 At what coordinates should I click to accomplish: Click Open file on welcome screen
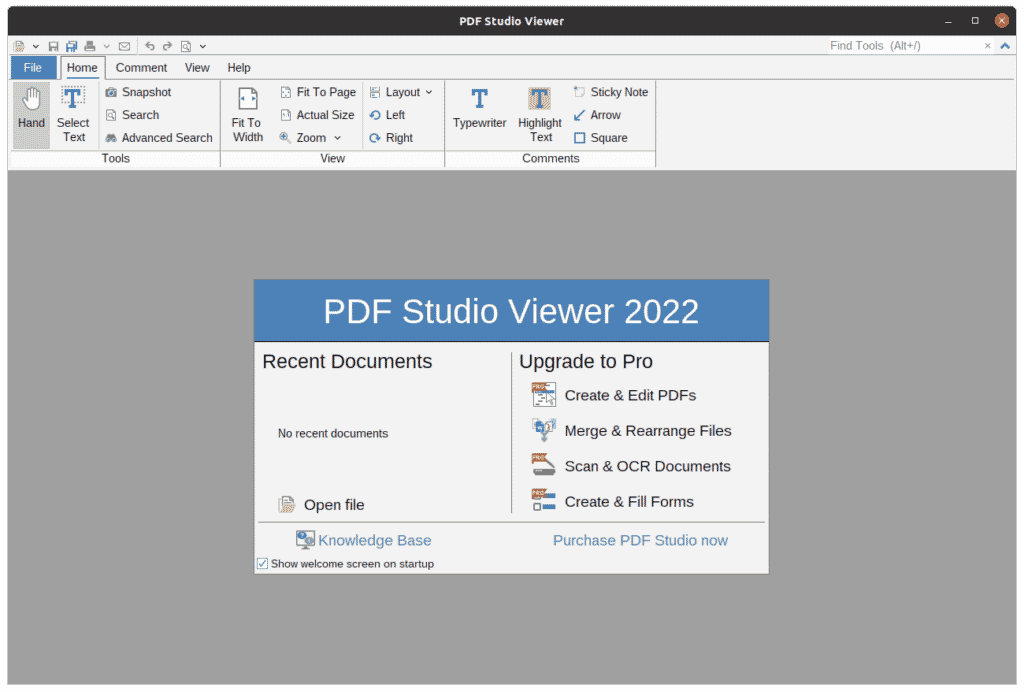(321, 505)
